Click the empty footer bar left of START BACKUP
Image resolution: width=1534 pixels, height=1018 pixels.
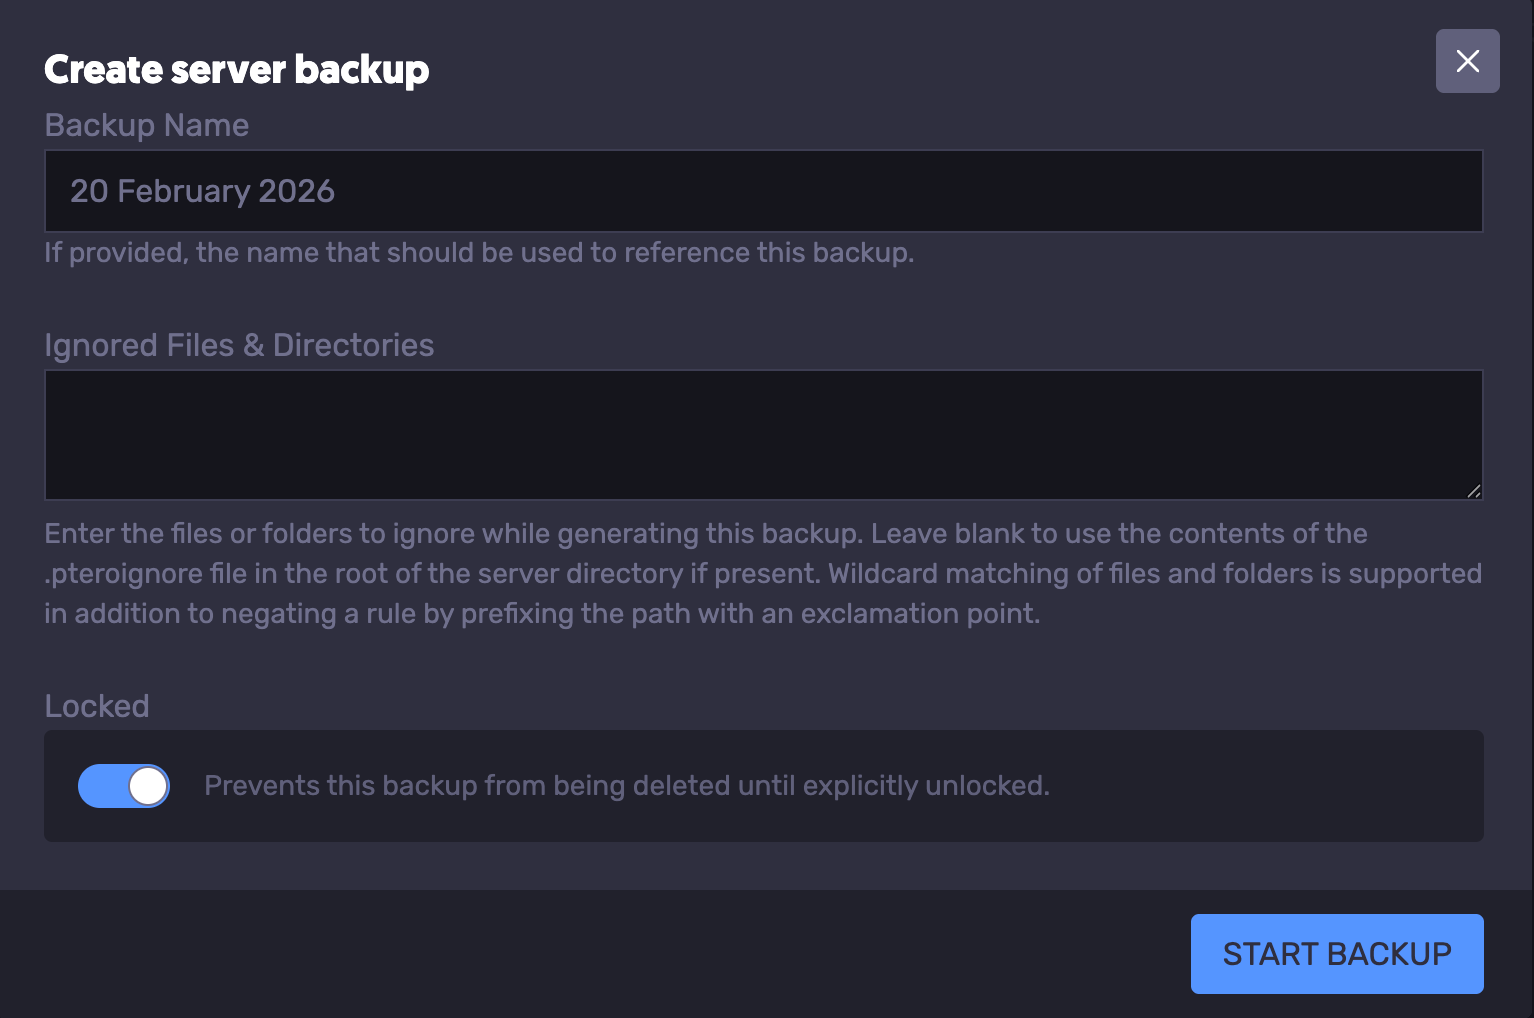(x=600, y=954)
